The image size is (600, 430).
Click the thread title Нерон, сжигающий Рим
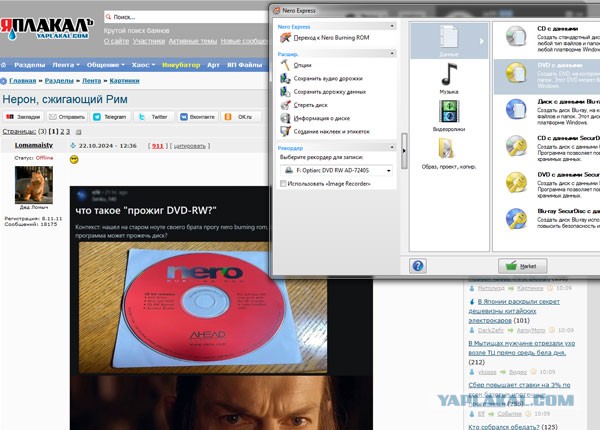[x=65, y=99]
